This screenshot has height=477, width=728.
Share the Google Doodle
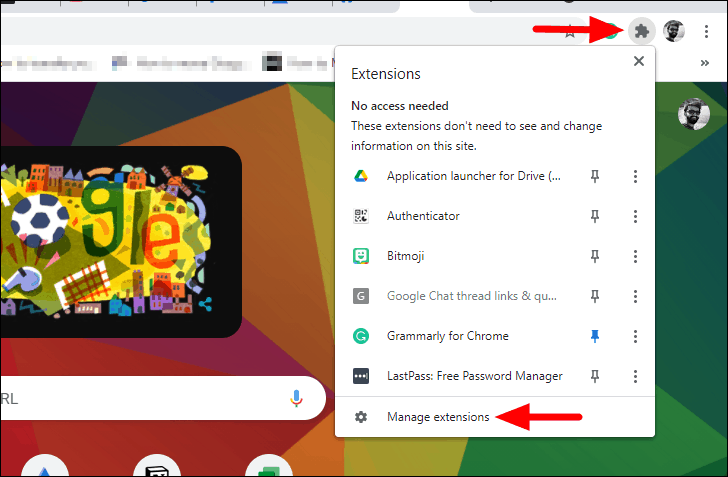205,304
